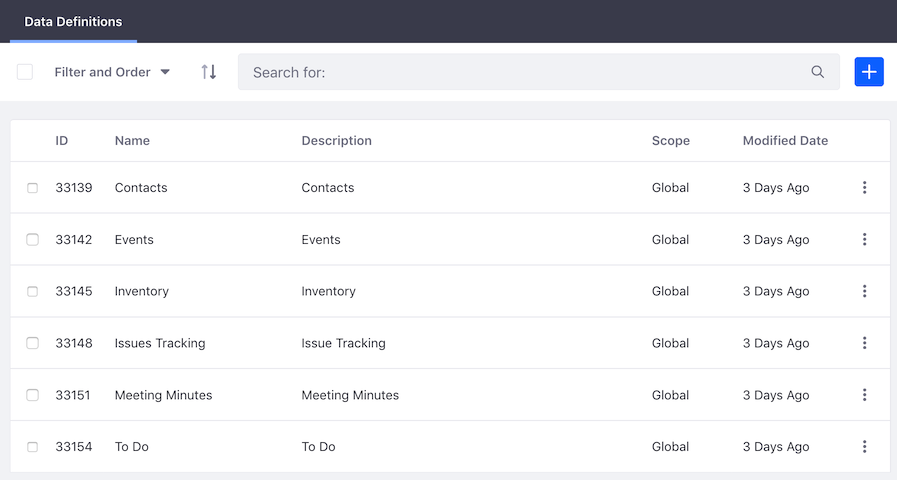Click ID value 33145
This screenshot has height=480, width=897.
[x=74, y=291]
